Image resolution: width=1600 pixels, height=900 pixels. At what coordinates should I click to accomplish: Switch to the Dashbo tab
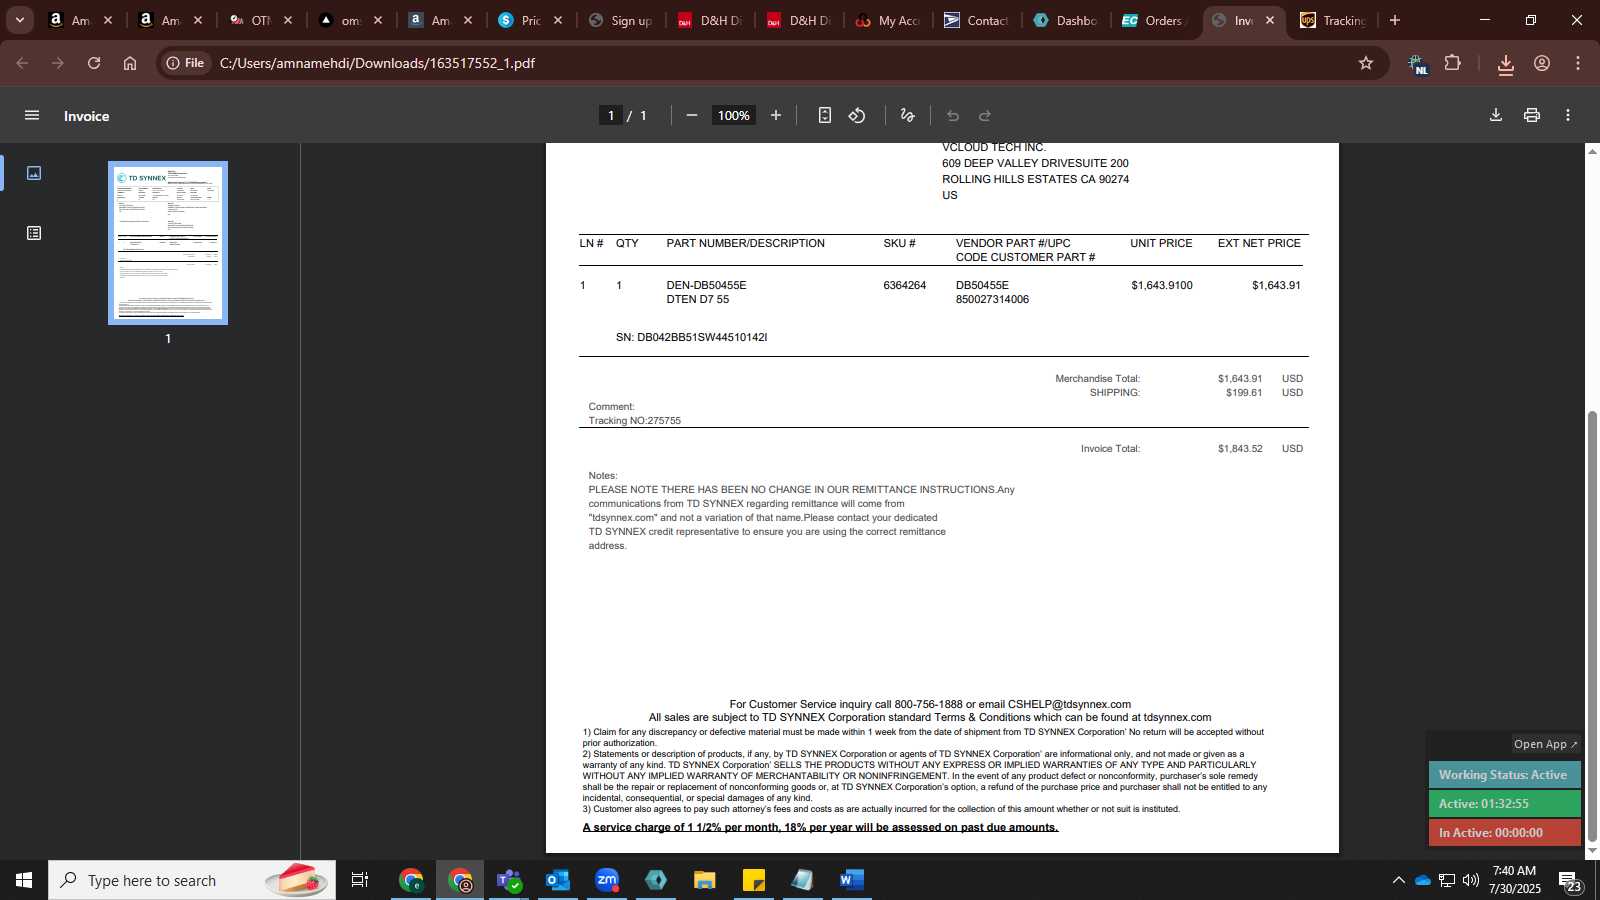tap(1066, 20)
